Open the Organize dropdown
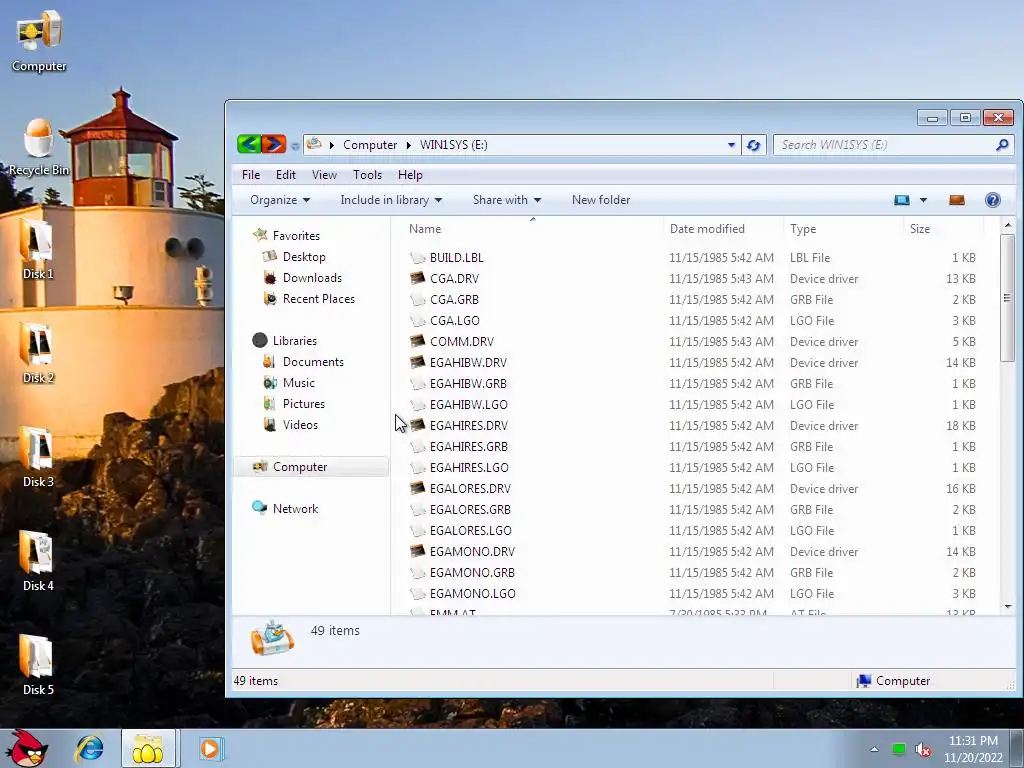 pyautogui.click(x=280, y=200)
